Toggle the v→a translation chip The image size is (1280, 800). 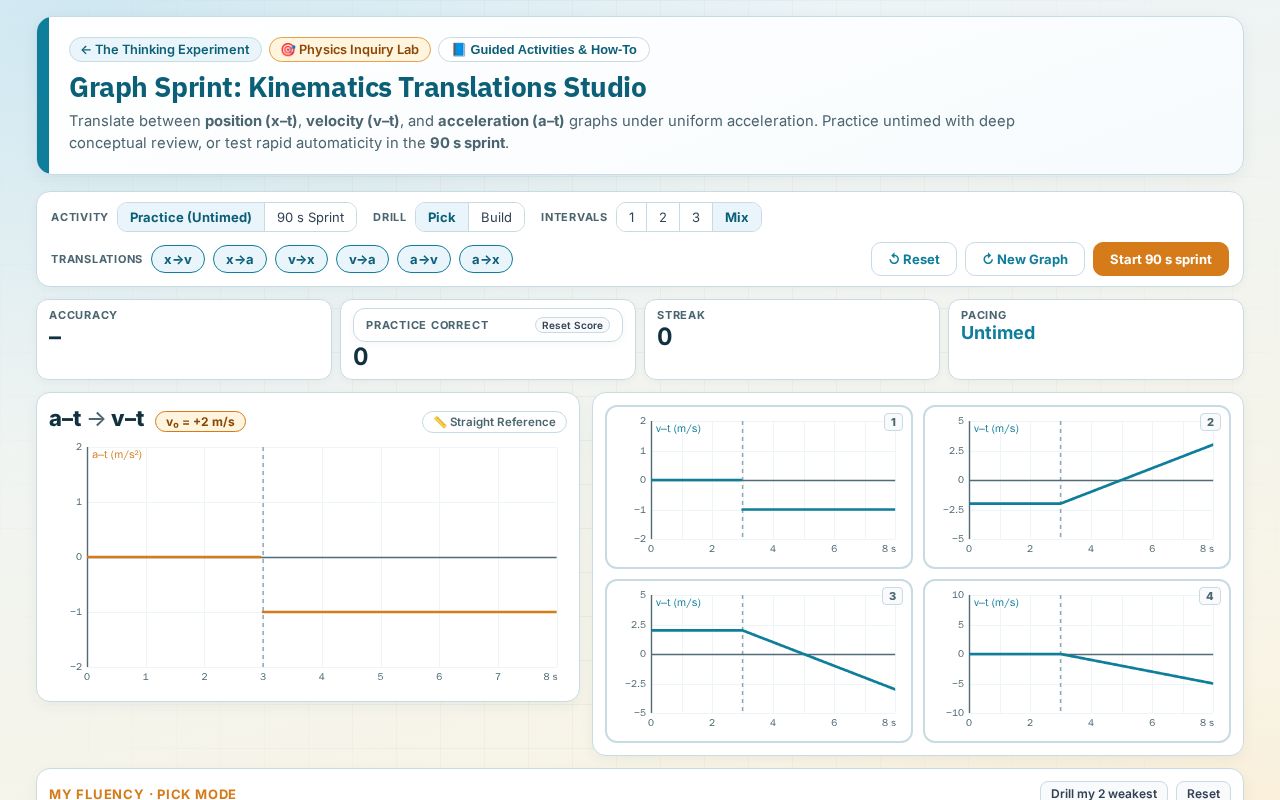[362, 259]
